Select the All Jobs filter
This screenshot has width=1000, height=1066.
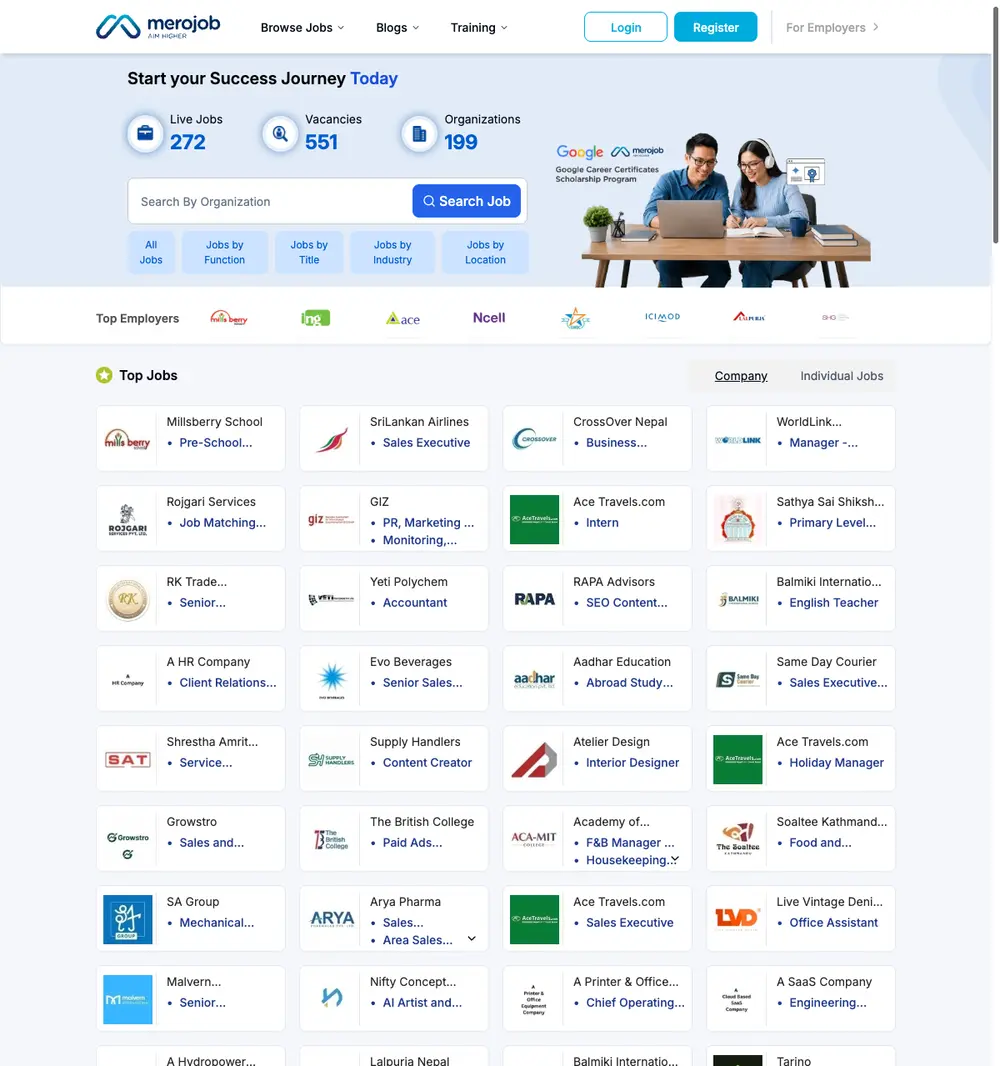151,252
